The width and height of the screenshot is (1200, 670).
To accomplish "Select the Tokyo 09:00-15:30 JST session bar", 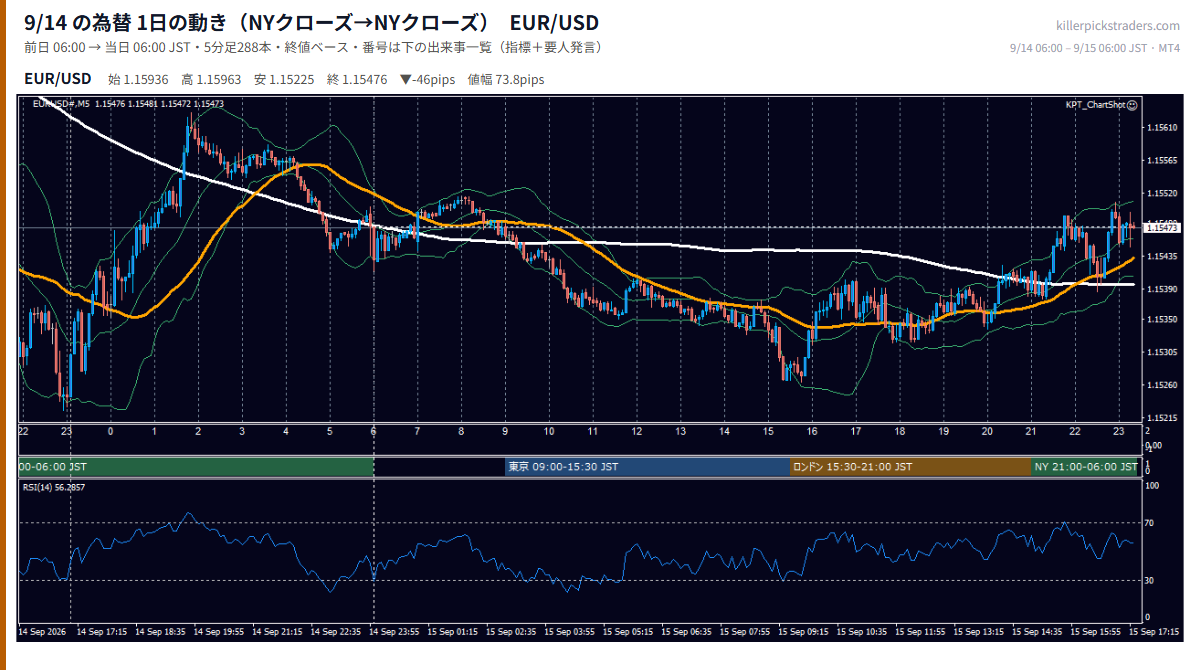I will 648,467.
